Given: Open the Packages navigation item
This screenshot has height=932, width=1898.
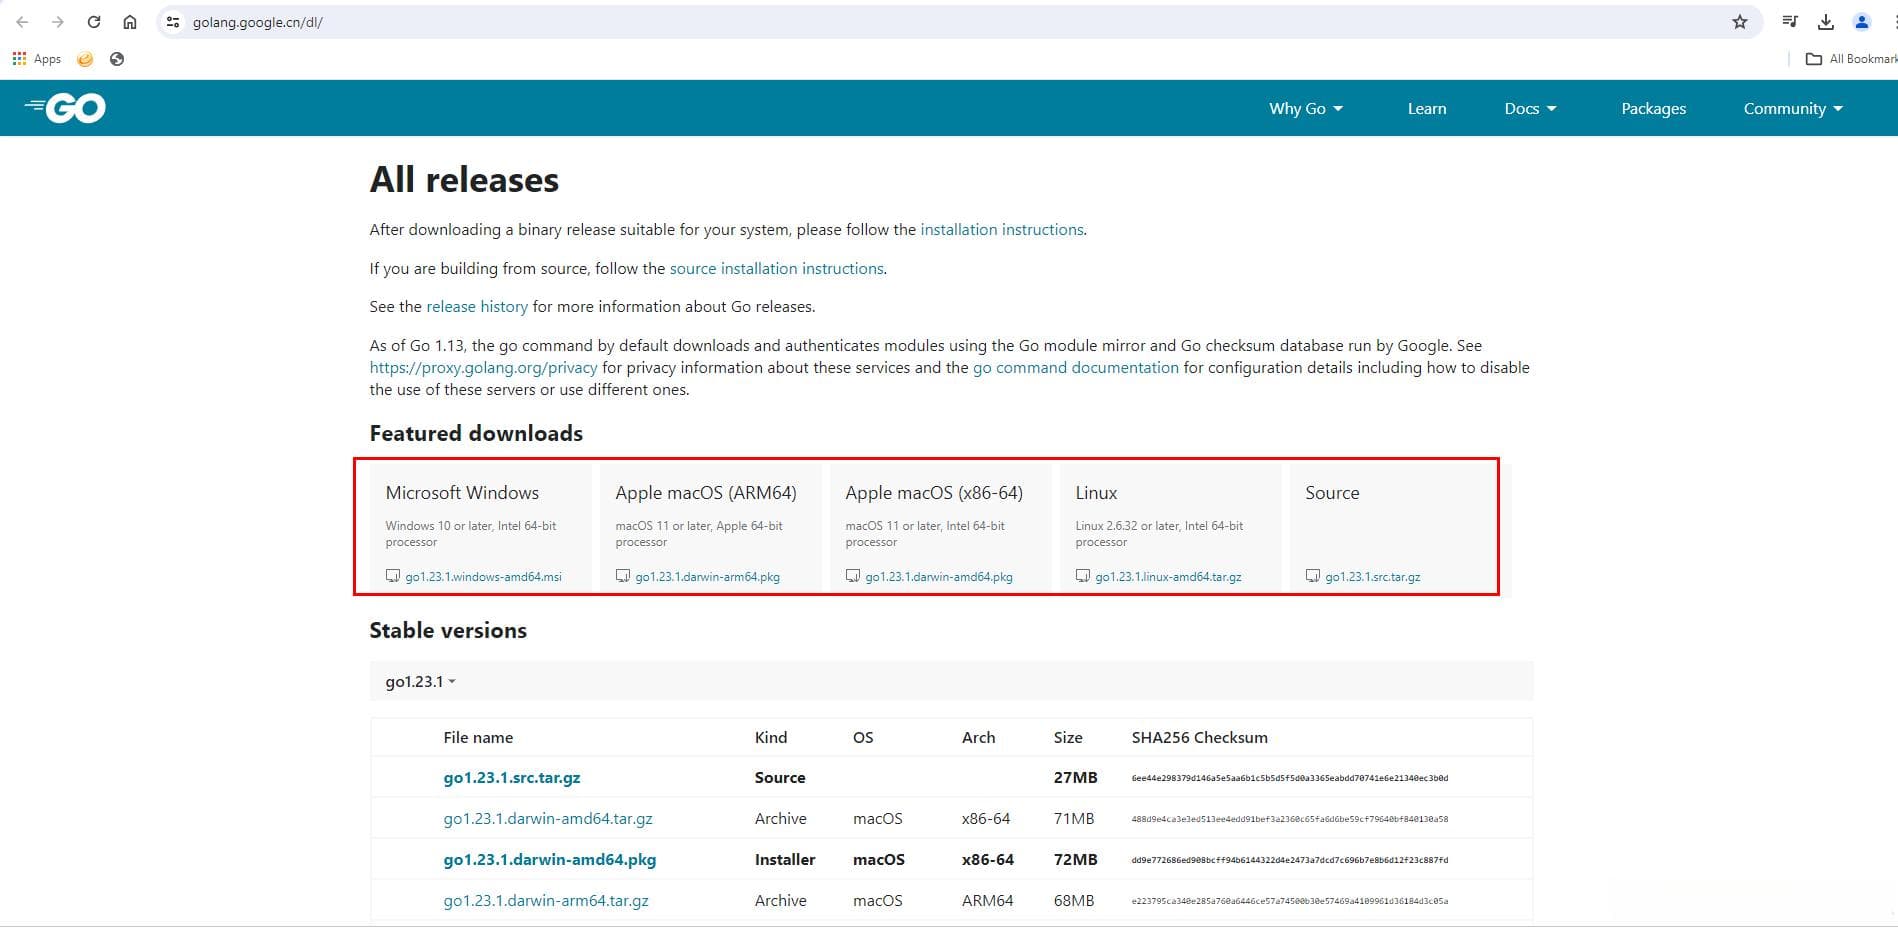Looking at the screenshot, I should tap(1653, 108).
